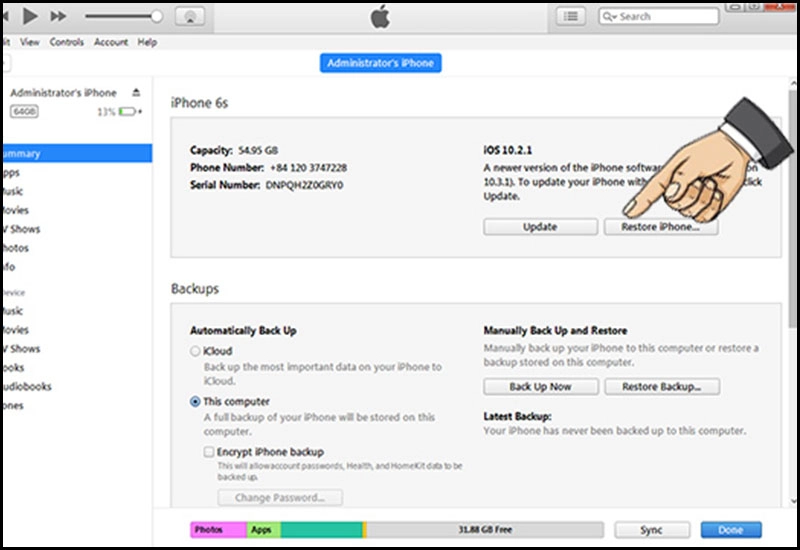Open the View menu
This screenshot has width=800, height=550.
point(30,42)
